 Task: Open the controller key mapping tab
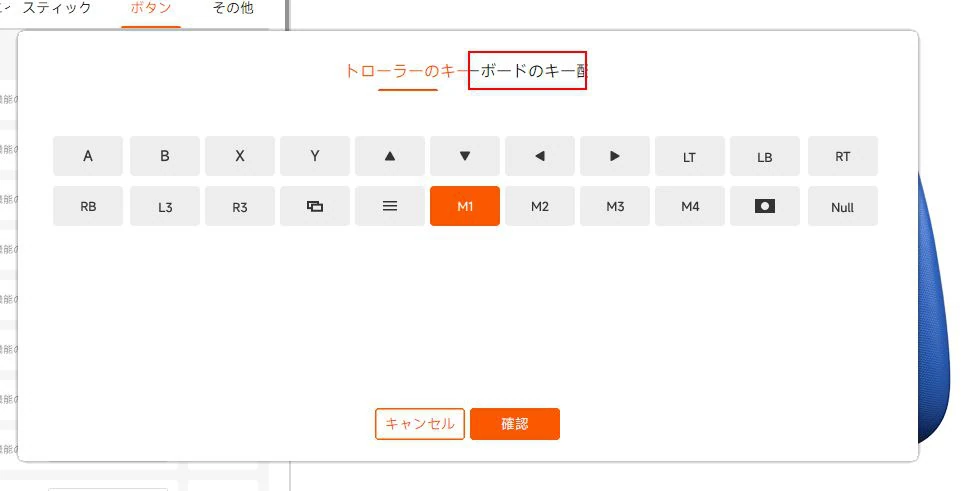point(406,71)
